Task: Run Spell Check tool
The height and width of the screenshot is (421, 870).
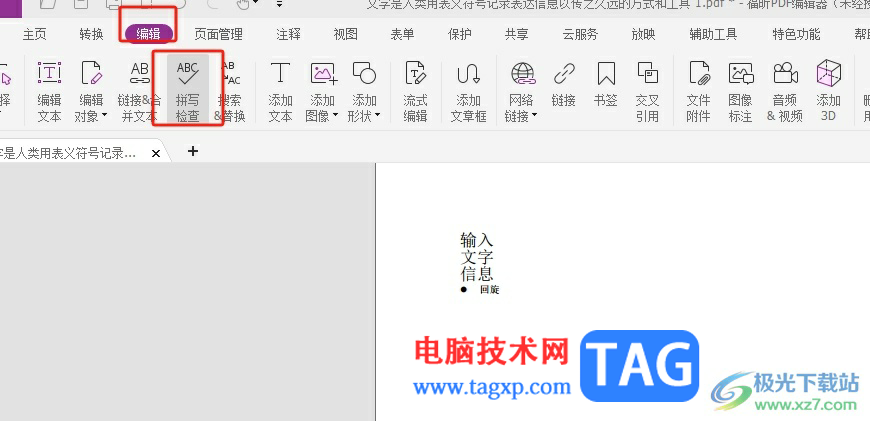Action: pos(188,90)
